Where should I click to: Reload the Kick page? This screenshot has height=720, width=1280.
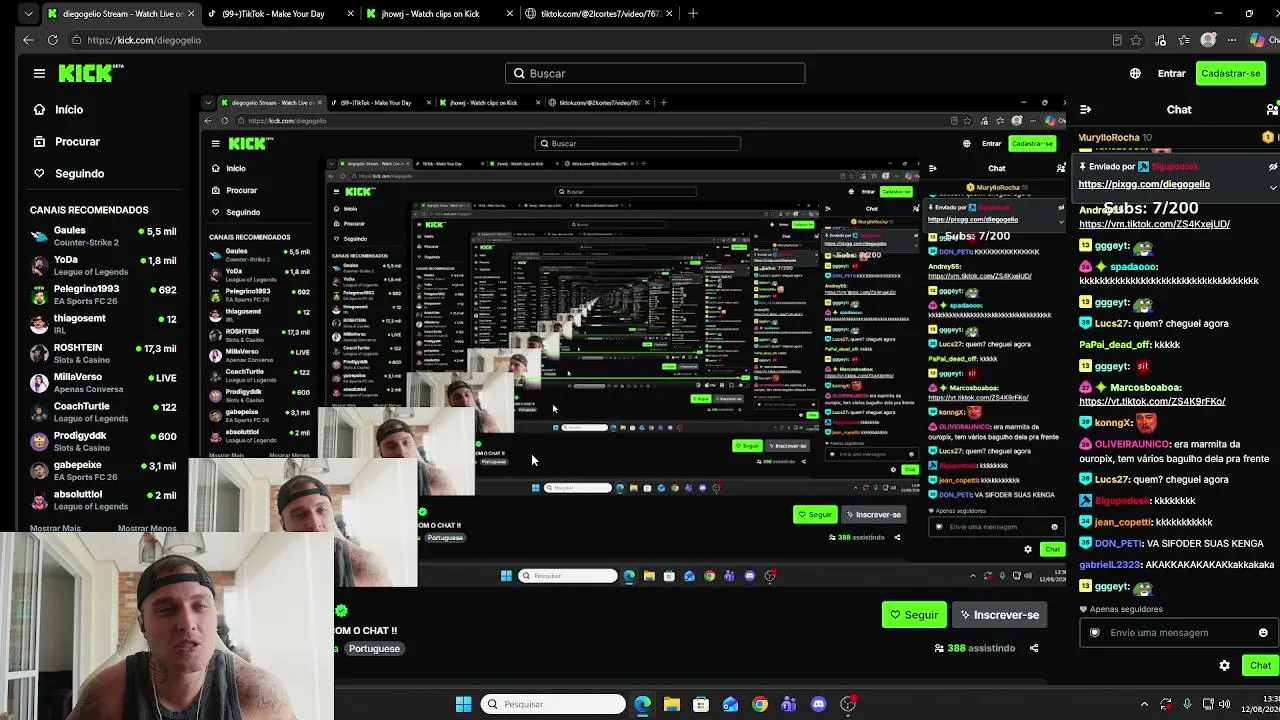tap(52, 40)
